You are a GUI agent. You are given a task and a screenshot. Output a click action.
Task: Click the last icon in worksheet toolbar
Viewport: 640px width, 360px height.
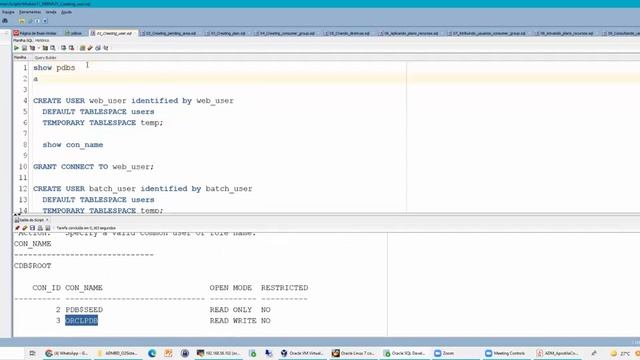tap(106, 48)
